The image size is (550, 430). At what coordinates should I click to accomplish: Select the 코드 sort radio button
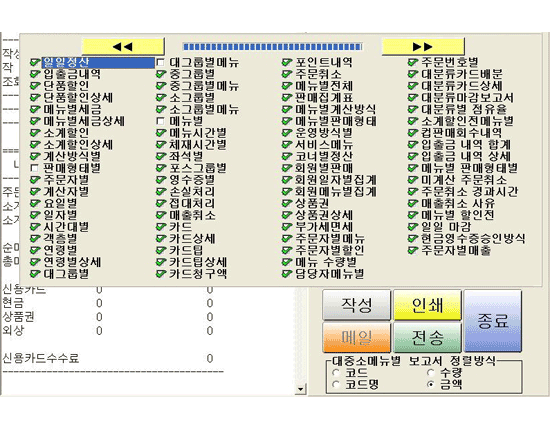click(336, 372)
